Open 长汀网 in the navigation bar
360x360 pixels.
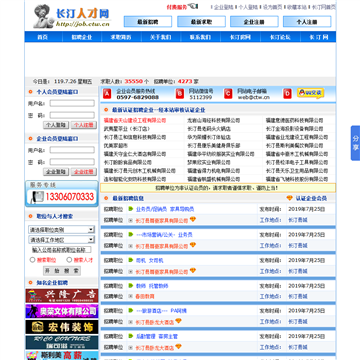(318, 37)
